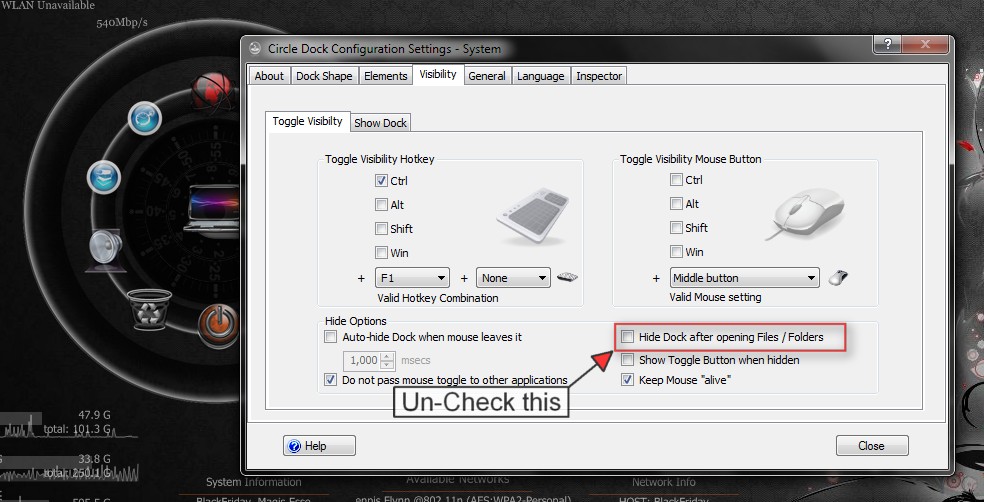Check Win under Toggle Visibility Mouse Button
Image resolution: width=984 pixels, height=502 pixels.
(676, 252)
